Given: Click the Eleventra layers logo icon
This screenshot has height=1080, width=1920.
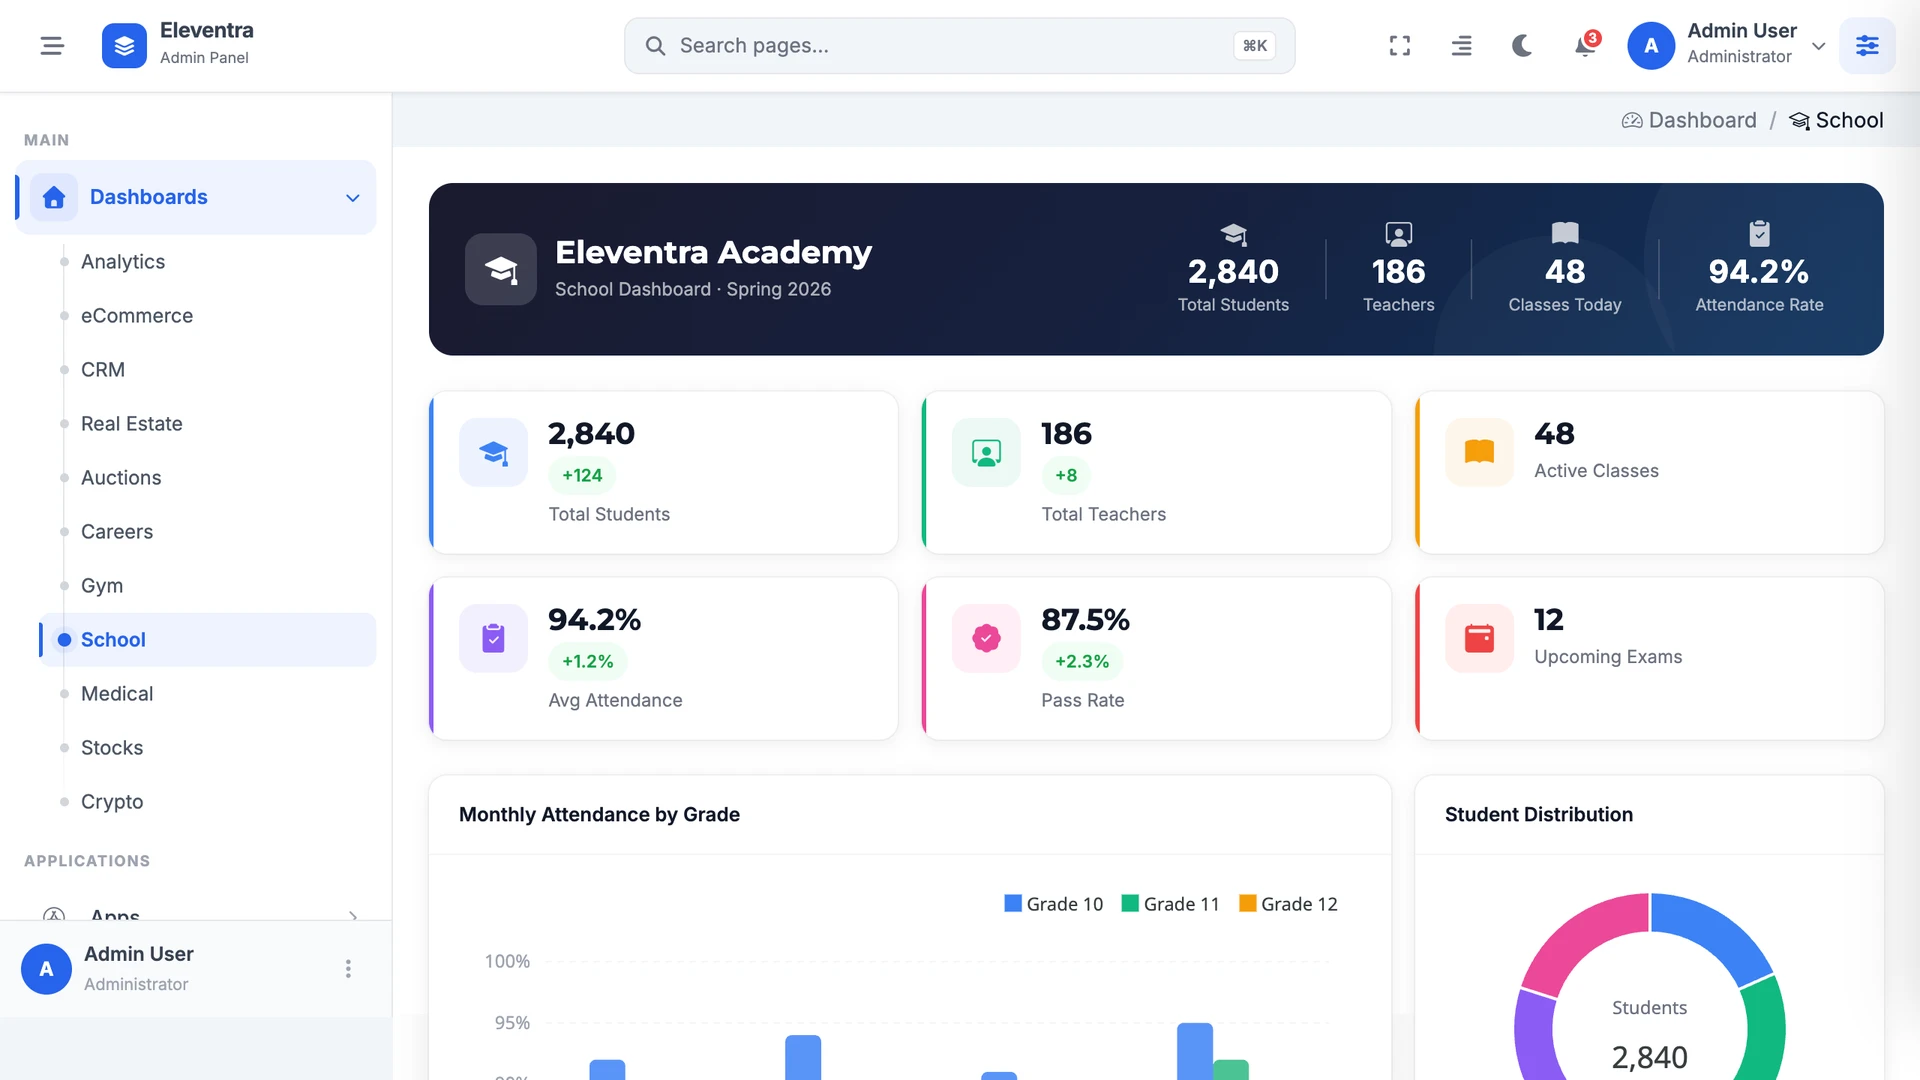Looking at the screenshot, I should [x=124, y=46].
